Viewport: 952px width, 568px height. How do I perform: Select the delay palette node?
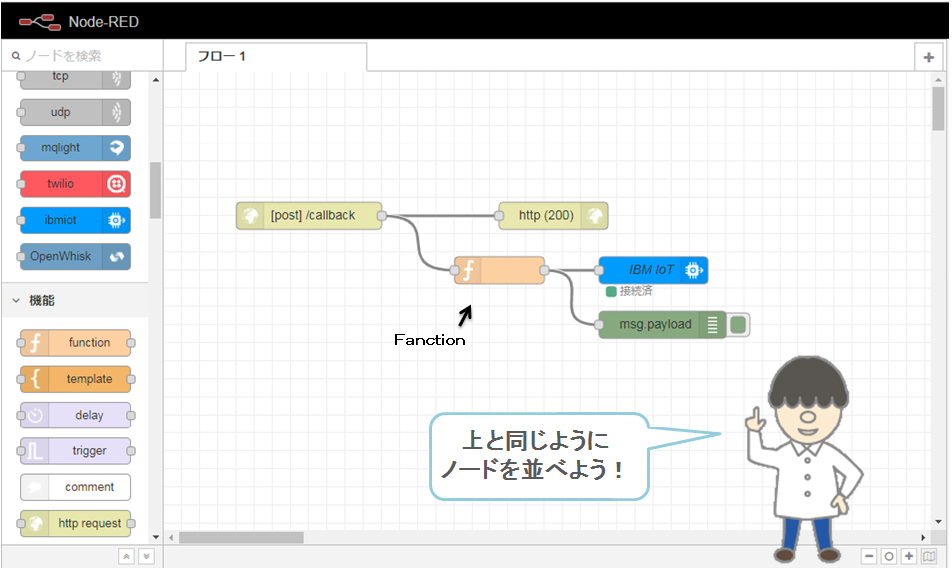tap(75, 416)
